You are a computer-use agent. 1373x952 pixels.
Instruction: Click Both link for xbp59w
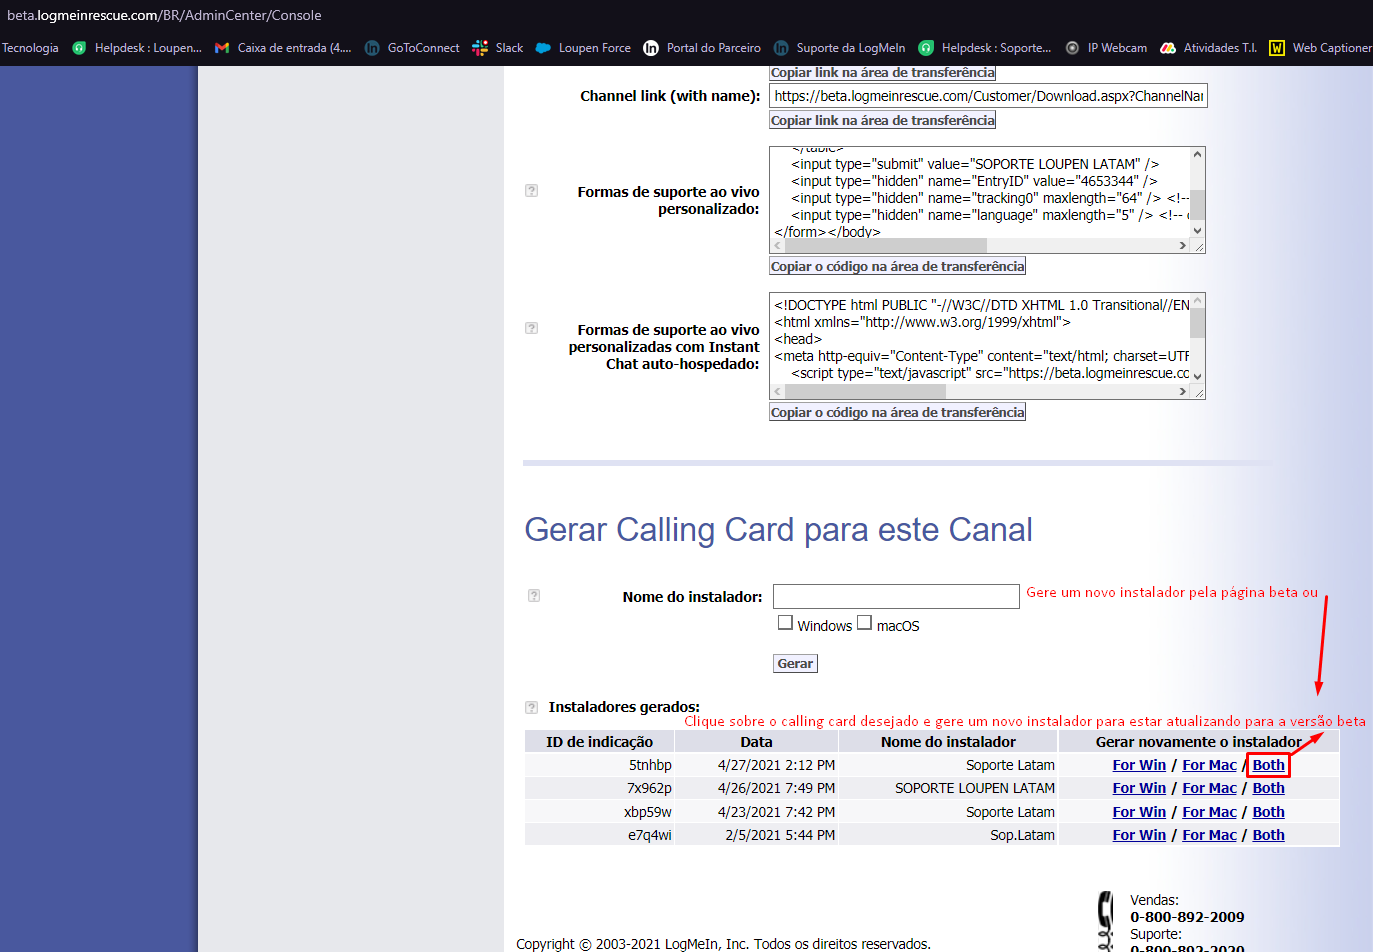(1268, 813)
